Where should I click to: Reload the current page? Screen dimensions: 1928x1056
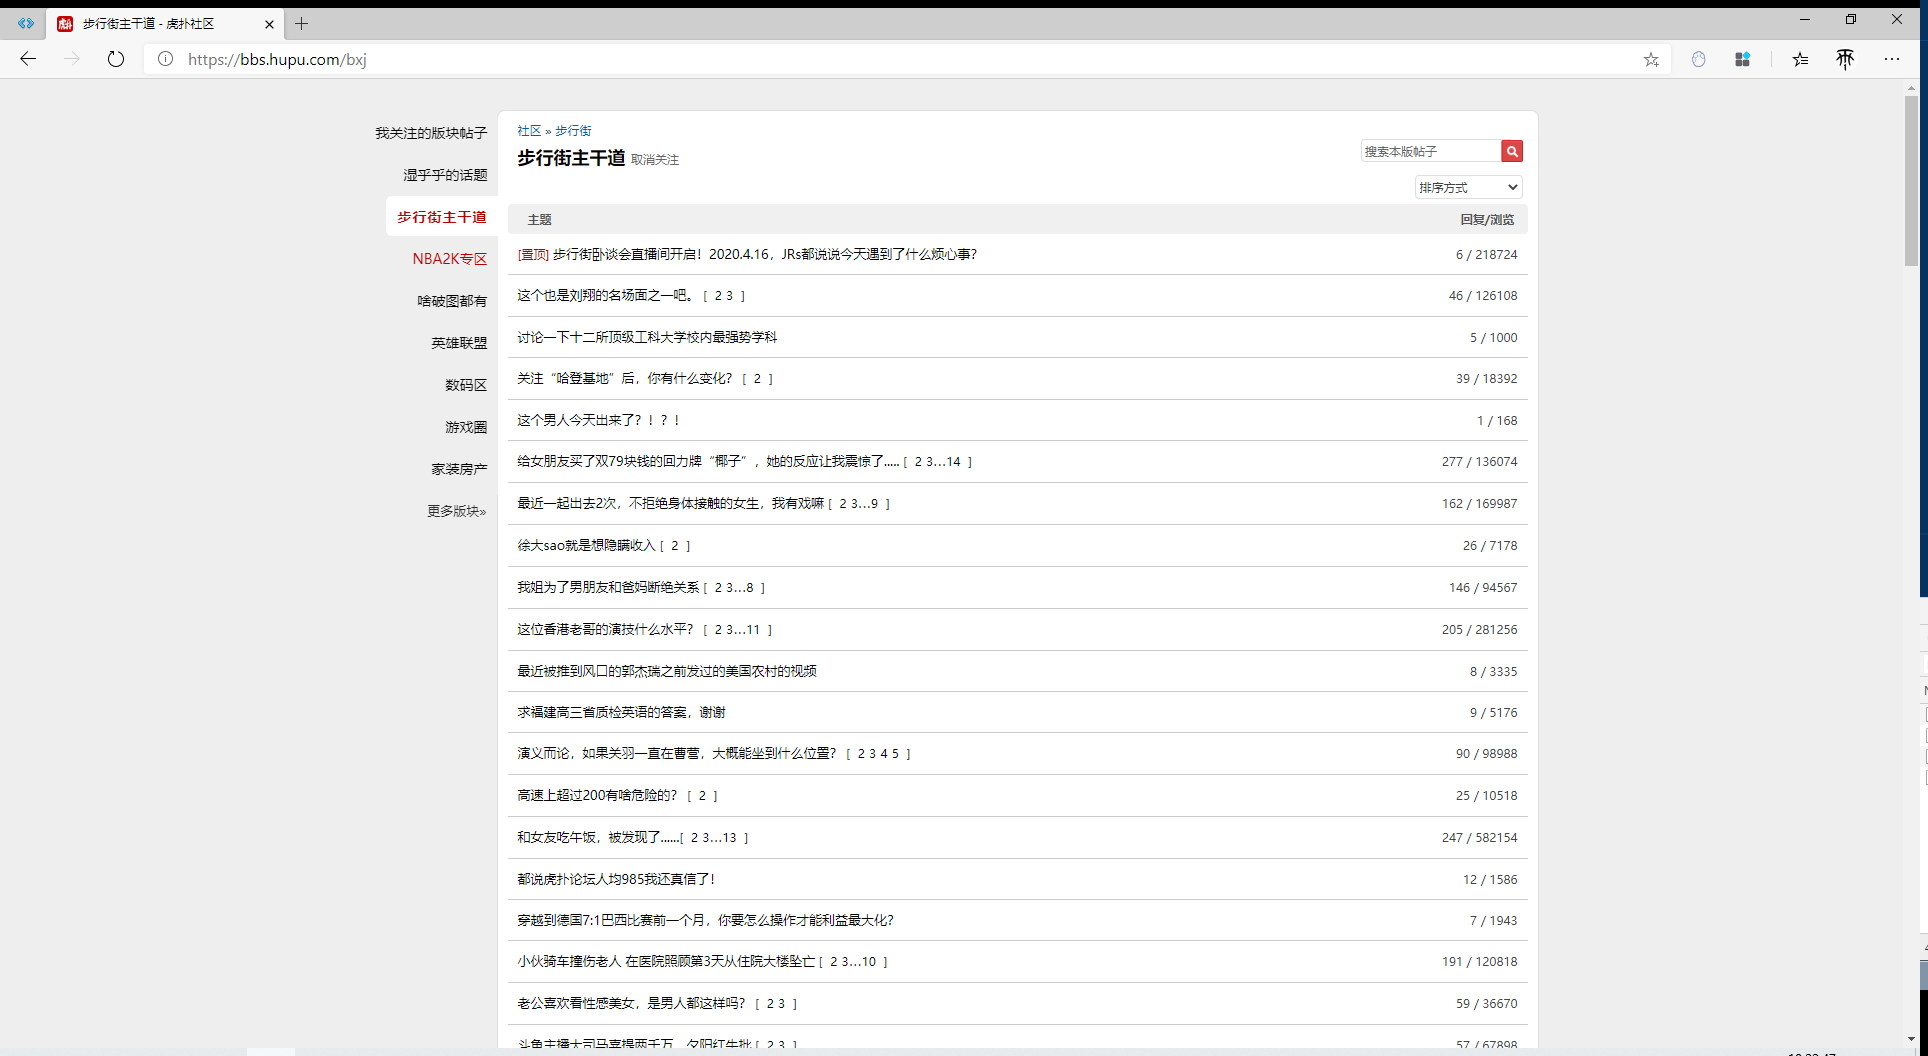pyautogui.click(x=116, y=59)
